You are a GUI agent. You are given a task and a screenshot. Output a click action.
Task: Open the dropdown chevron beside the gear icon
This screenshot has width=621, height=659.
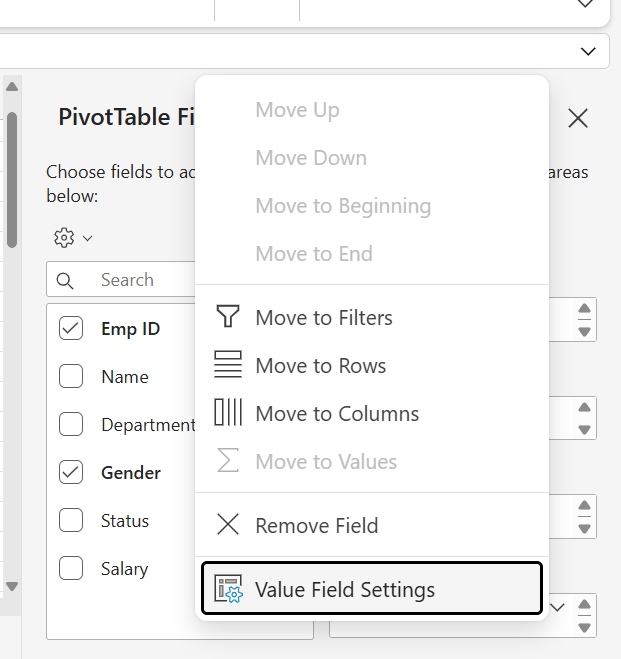[88, 238]
